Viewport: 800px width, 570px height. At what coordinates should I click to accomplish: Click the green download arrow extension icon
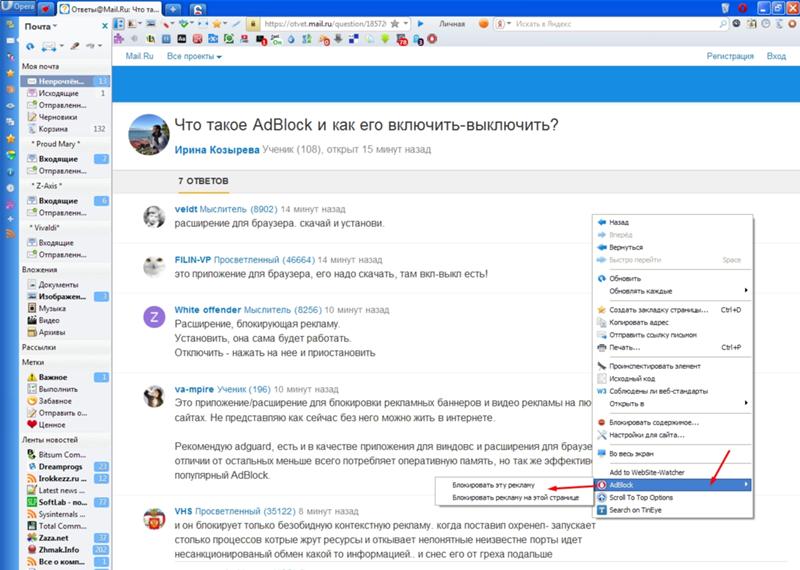(385, 39)
